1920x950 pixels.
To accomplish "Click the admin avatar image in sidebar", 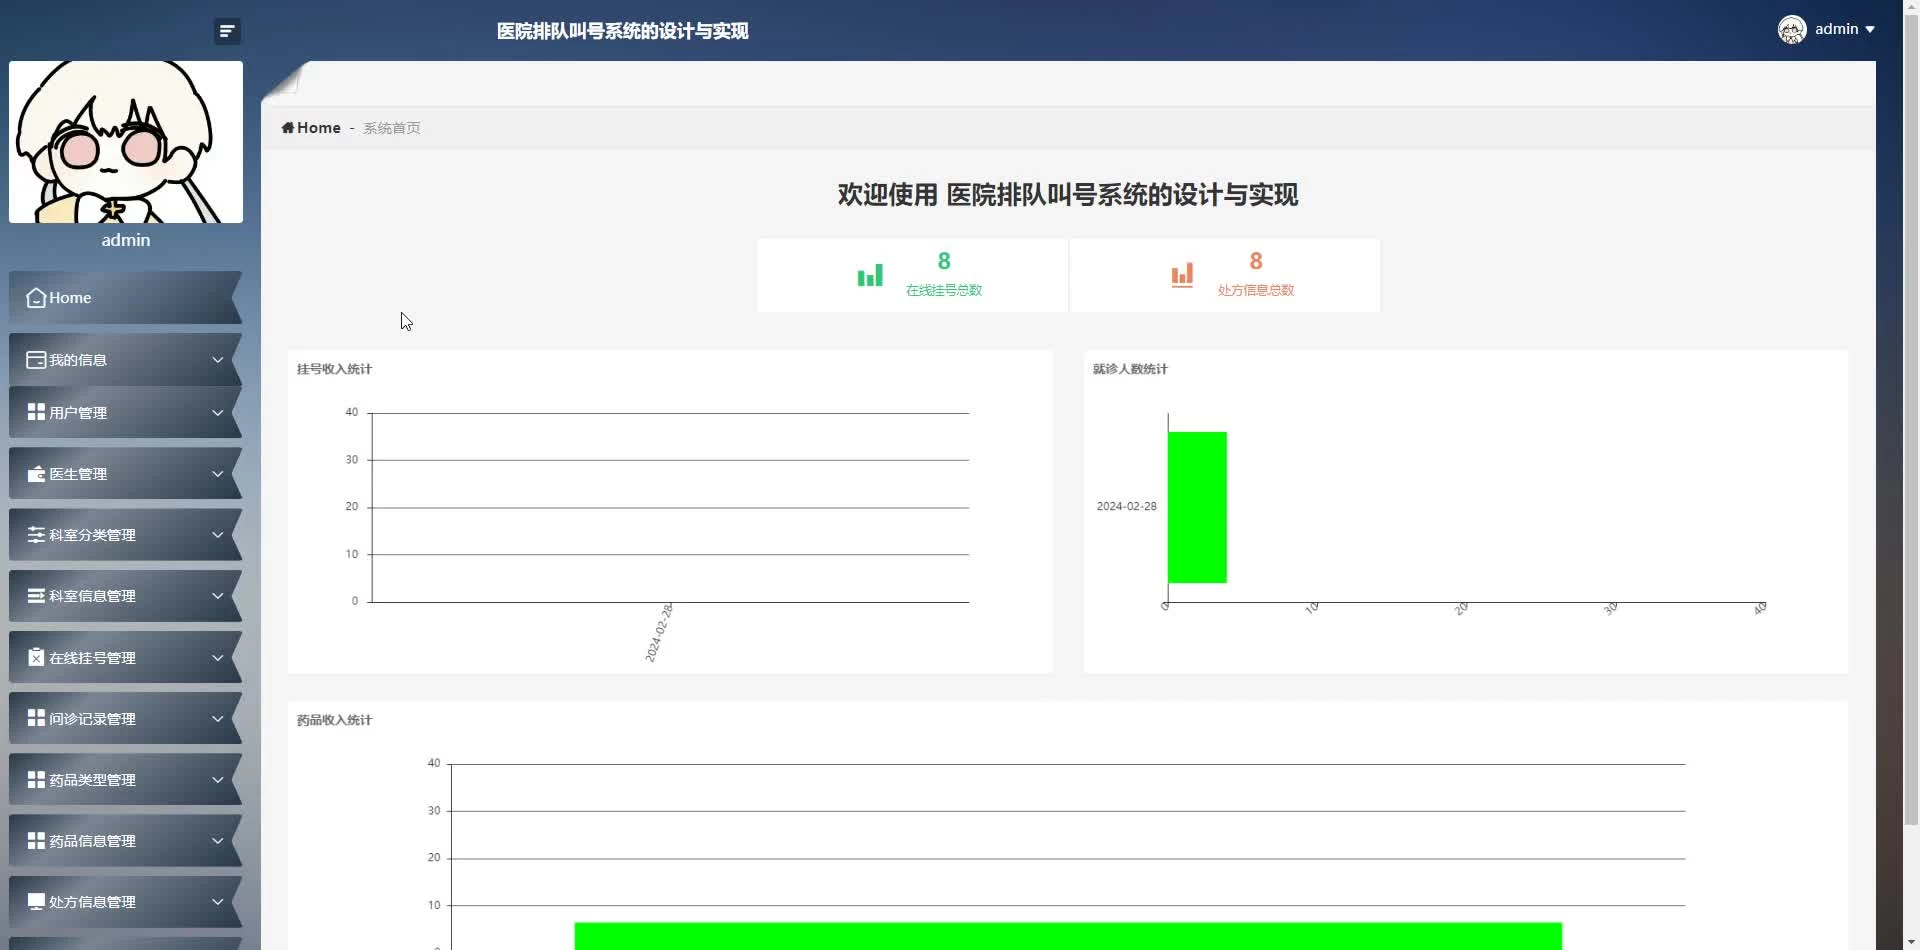I will pyautogui.click(x=126, y=142).
